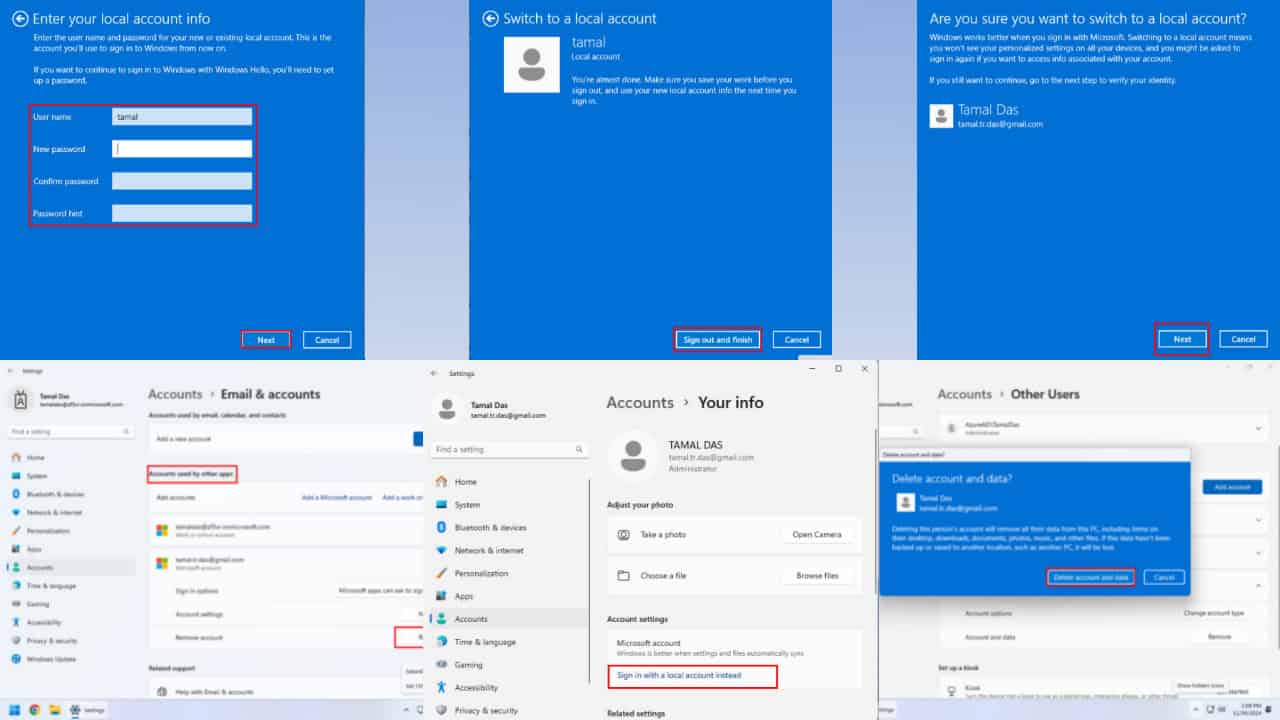
Task: Click Next on the Are you sure dialog
Action: [x=1182, y=339]
